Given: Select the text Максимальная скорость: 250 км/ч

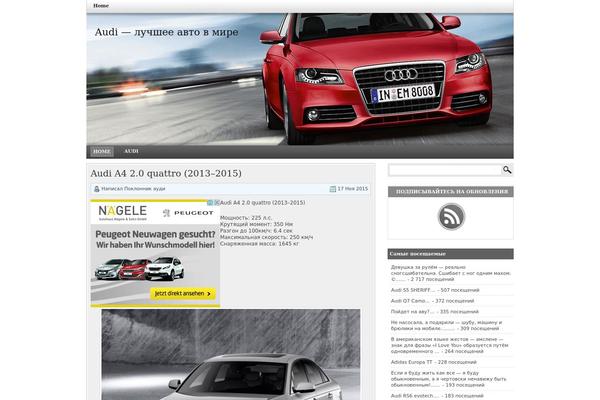Looking at the screenshot, I should [x=266, y=237].
